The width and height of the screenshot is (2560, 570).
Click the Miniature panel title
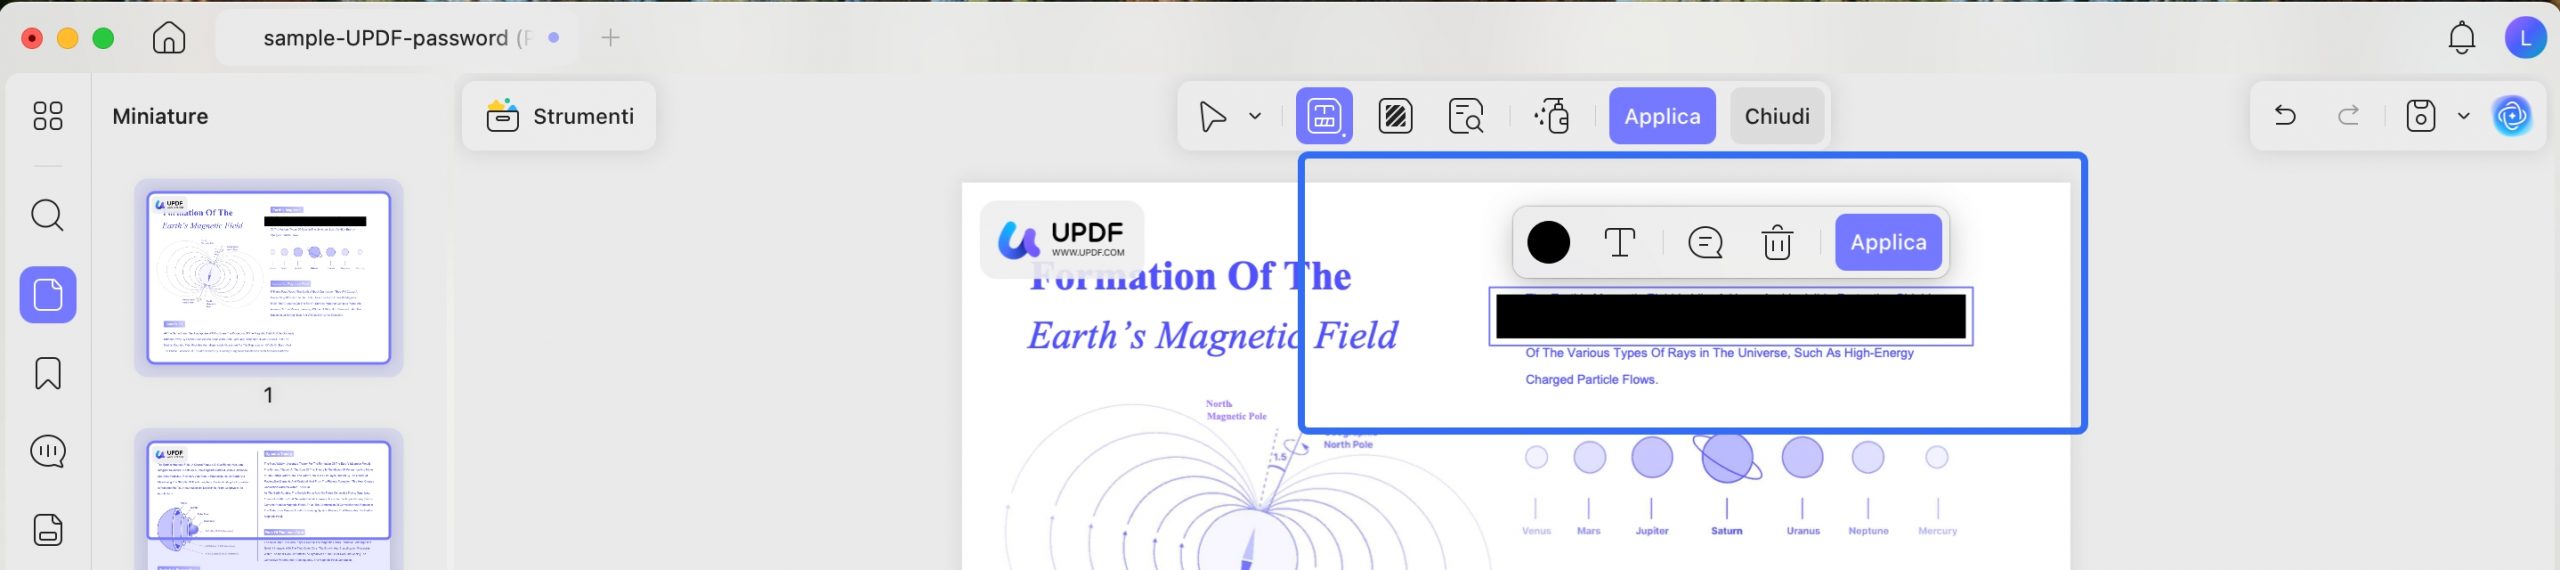coord(160,116)
